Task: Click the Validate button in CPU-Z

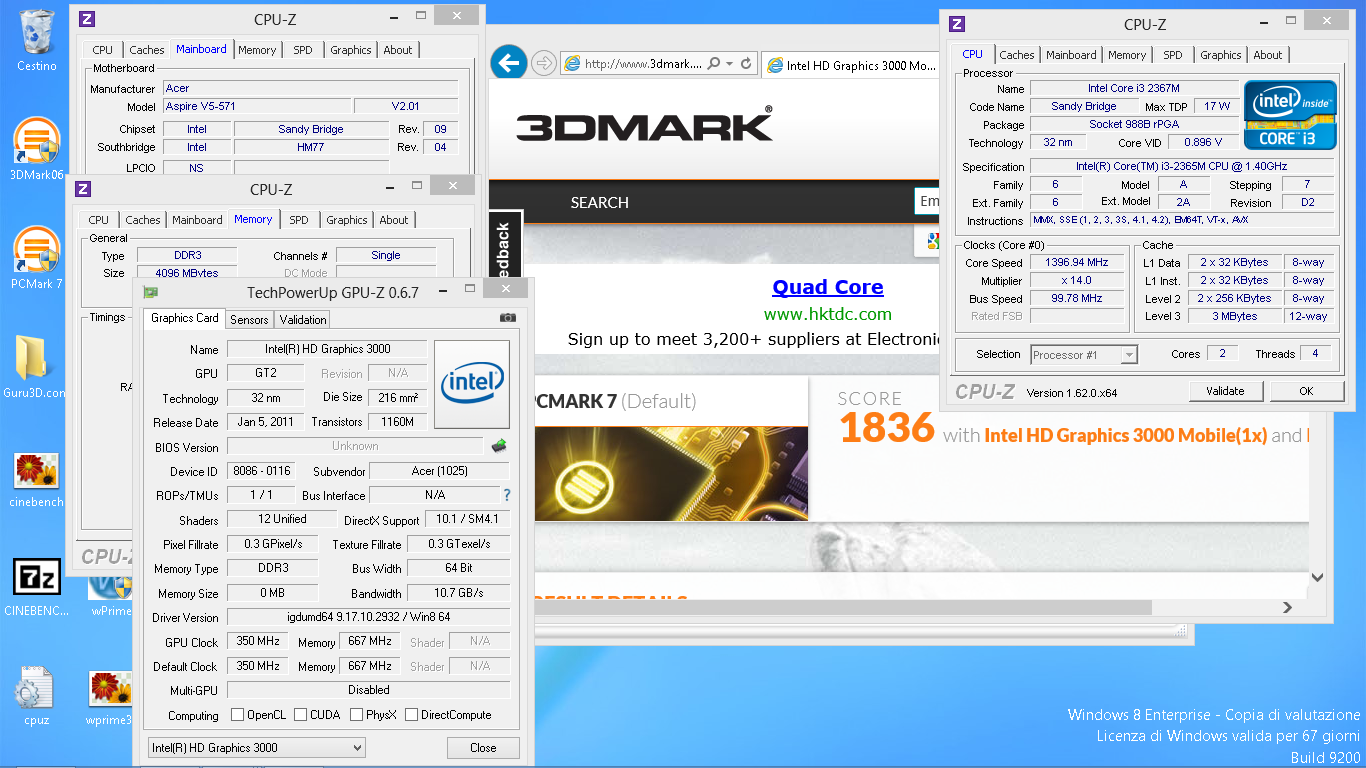Action: (1225, 391)
